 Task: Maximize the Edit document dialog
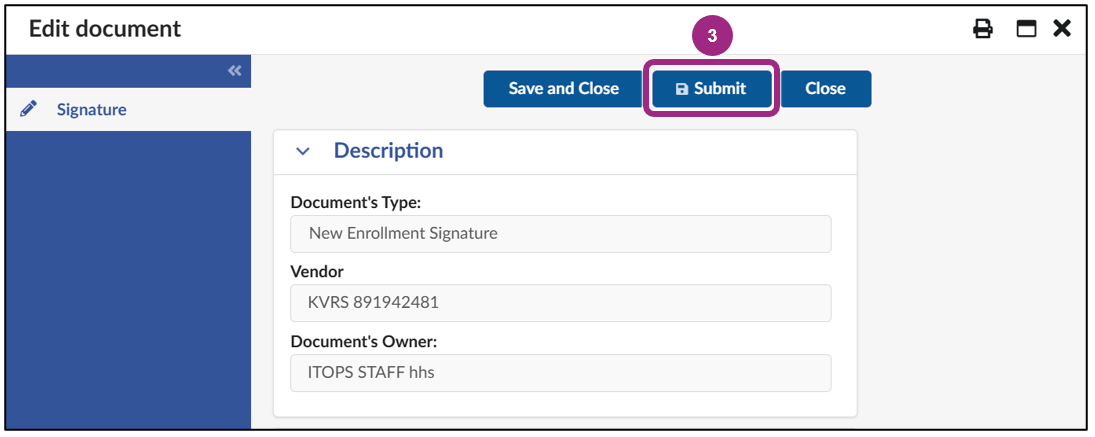(1026, 29)
